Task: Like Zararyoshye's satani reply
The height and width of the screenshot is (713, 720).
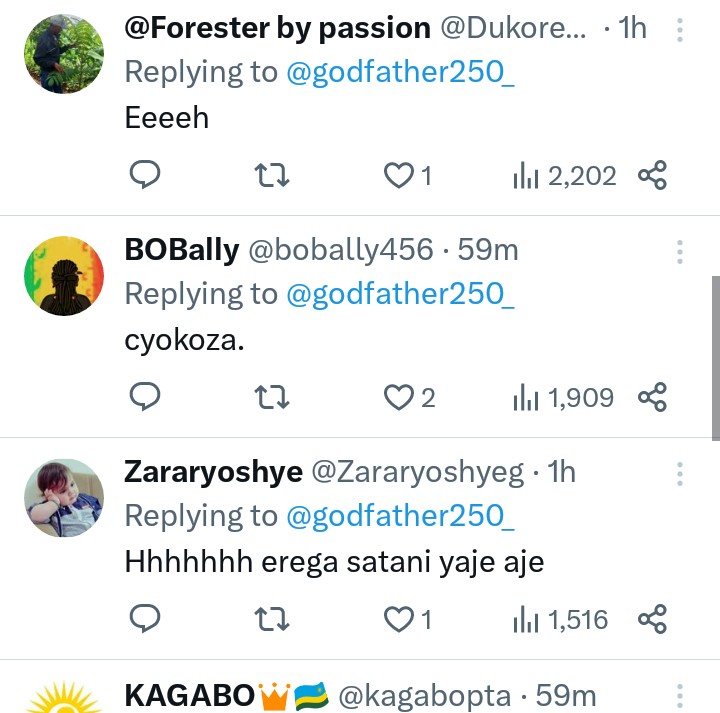Action: click(400, 620)
